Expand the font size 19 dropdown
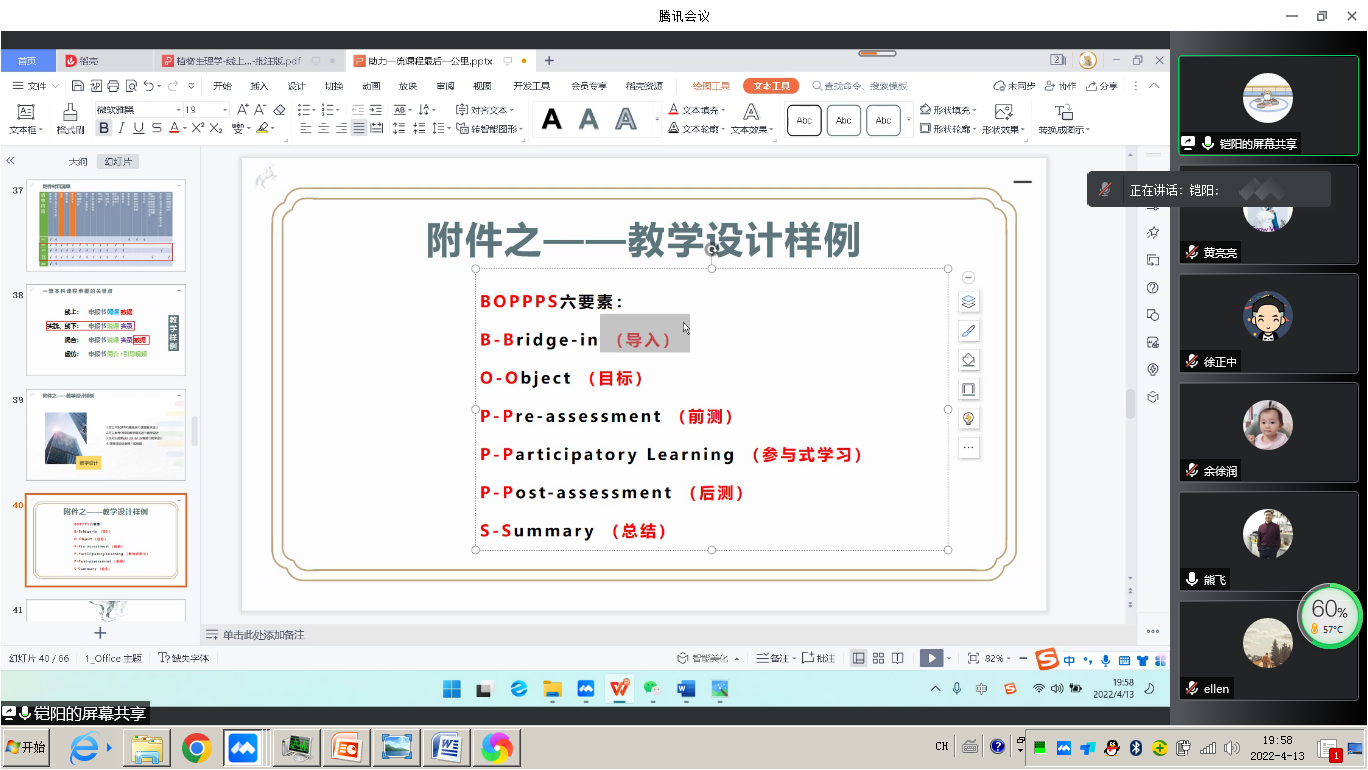The width and height of the screenshot is (1368, 770). pyautogui.click(x=224, y=109)
